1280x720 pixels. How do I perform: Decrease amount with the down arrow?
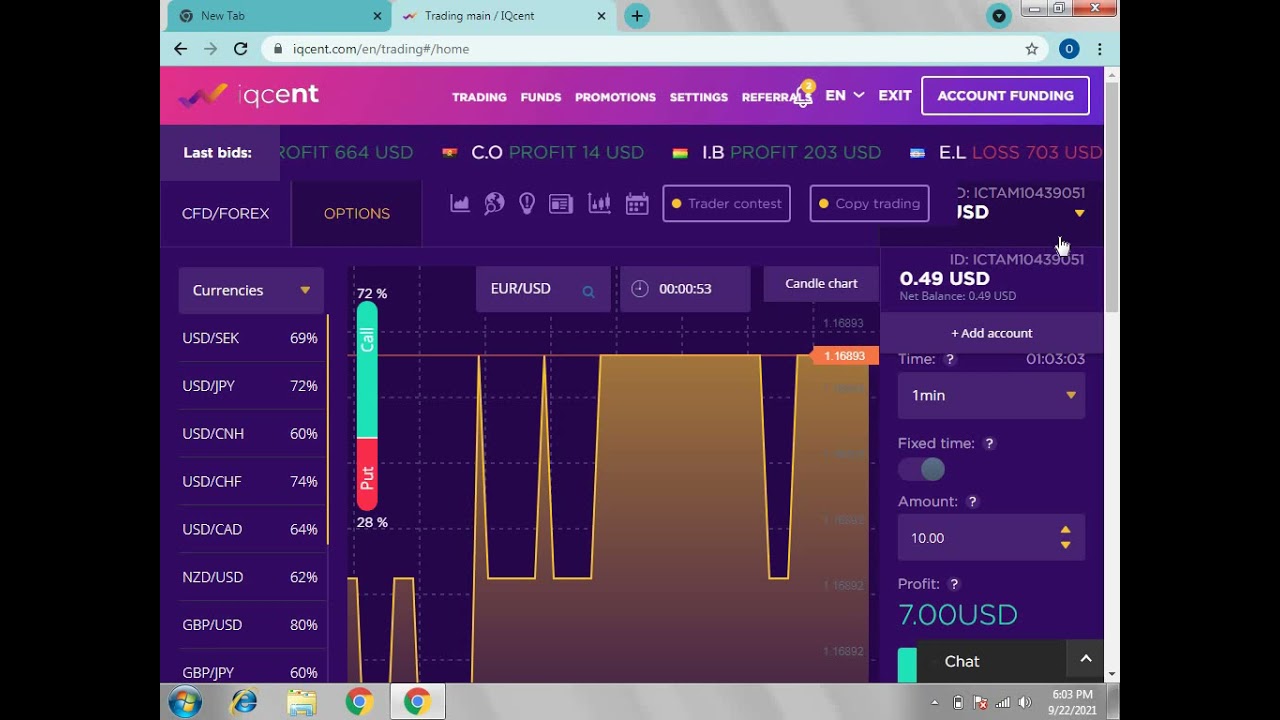pos(1065,545)
